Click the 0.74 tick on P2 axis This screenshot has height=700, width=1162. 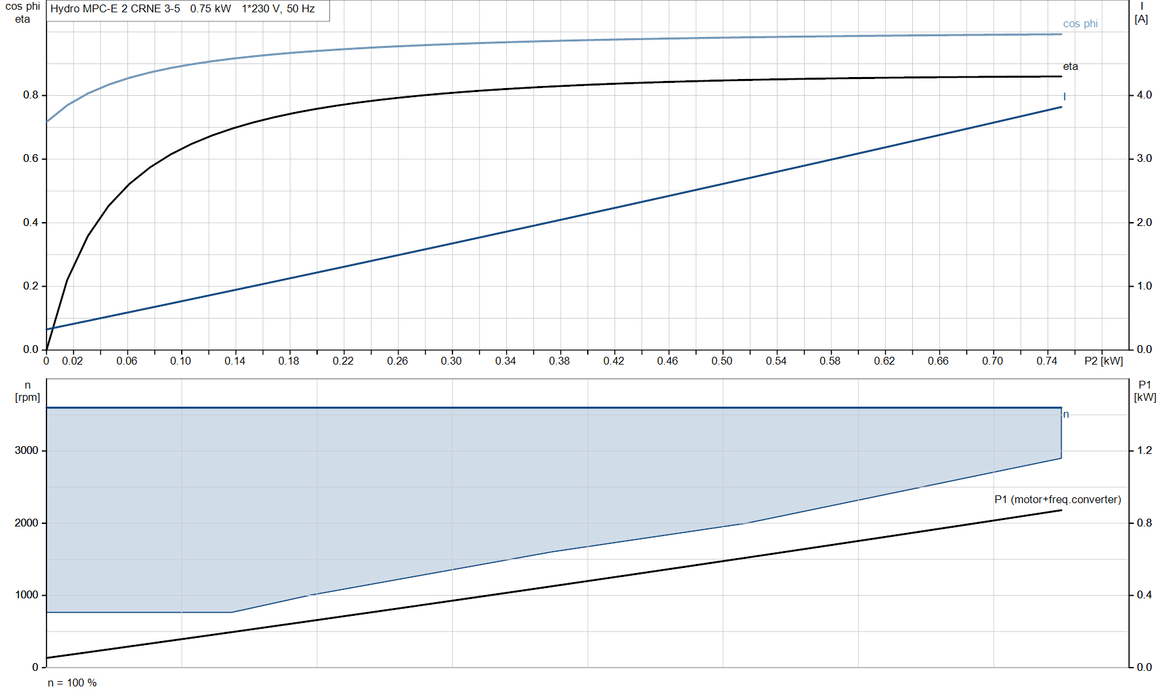[1046, 361]
